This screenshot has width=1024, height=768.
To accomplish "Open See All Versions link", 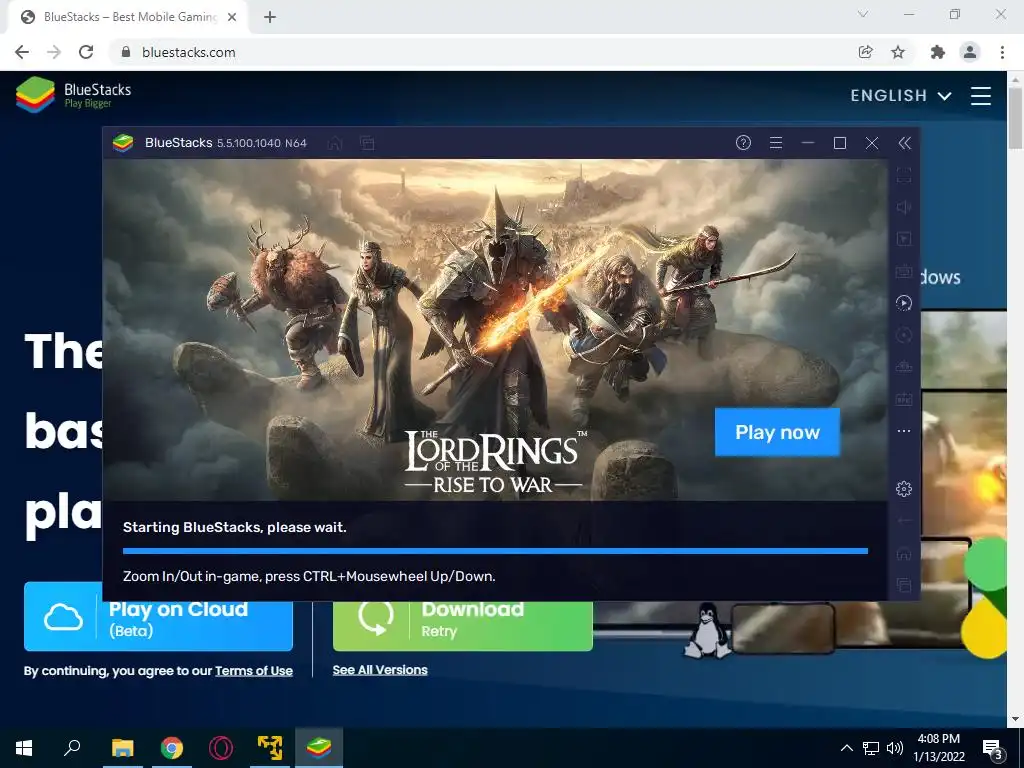I will tap(380, 669).
